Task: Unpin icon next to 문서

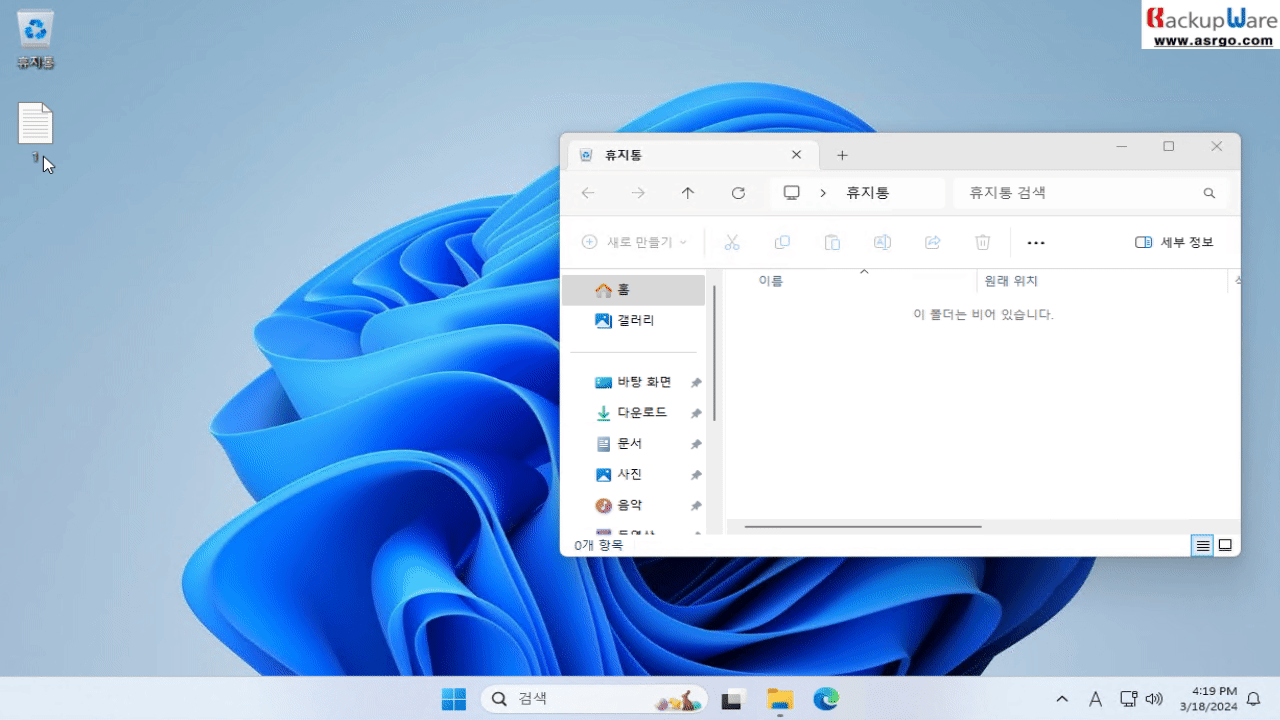Action: pos(696,445)
